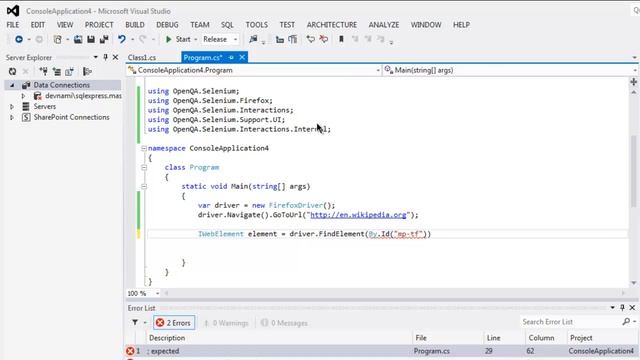640x360 pixels.
Task: Sort the Error List by Project column
Action: (602, 338)
